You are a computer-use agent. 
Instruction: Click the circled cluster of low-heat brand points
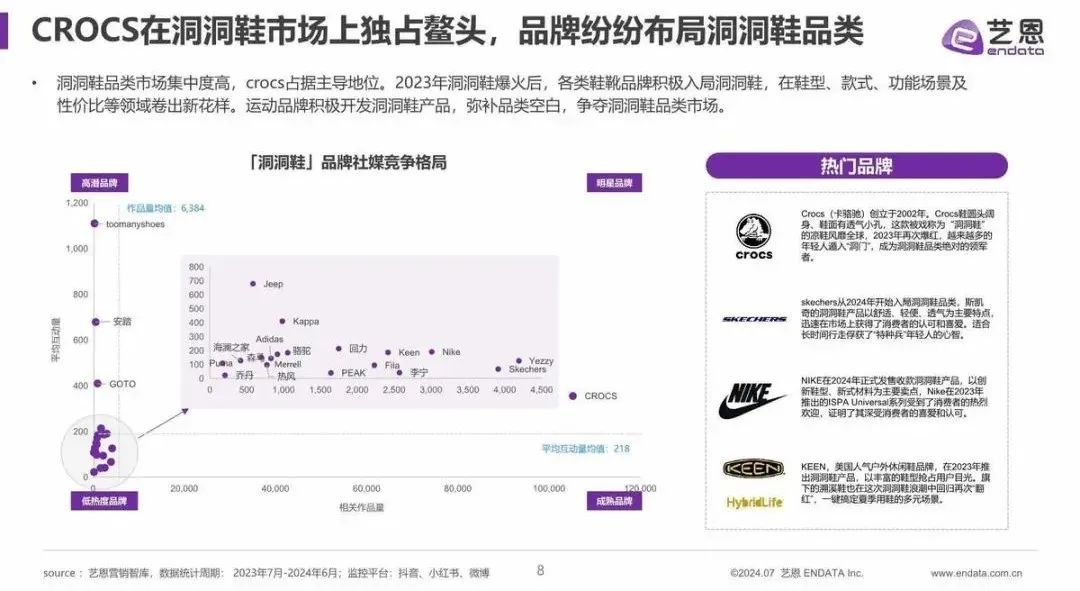coord(101,451)
